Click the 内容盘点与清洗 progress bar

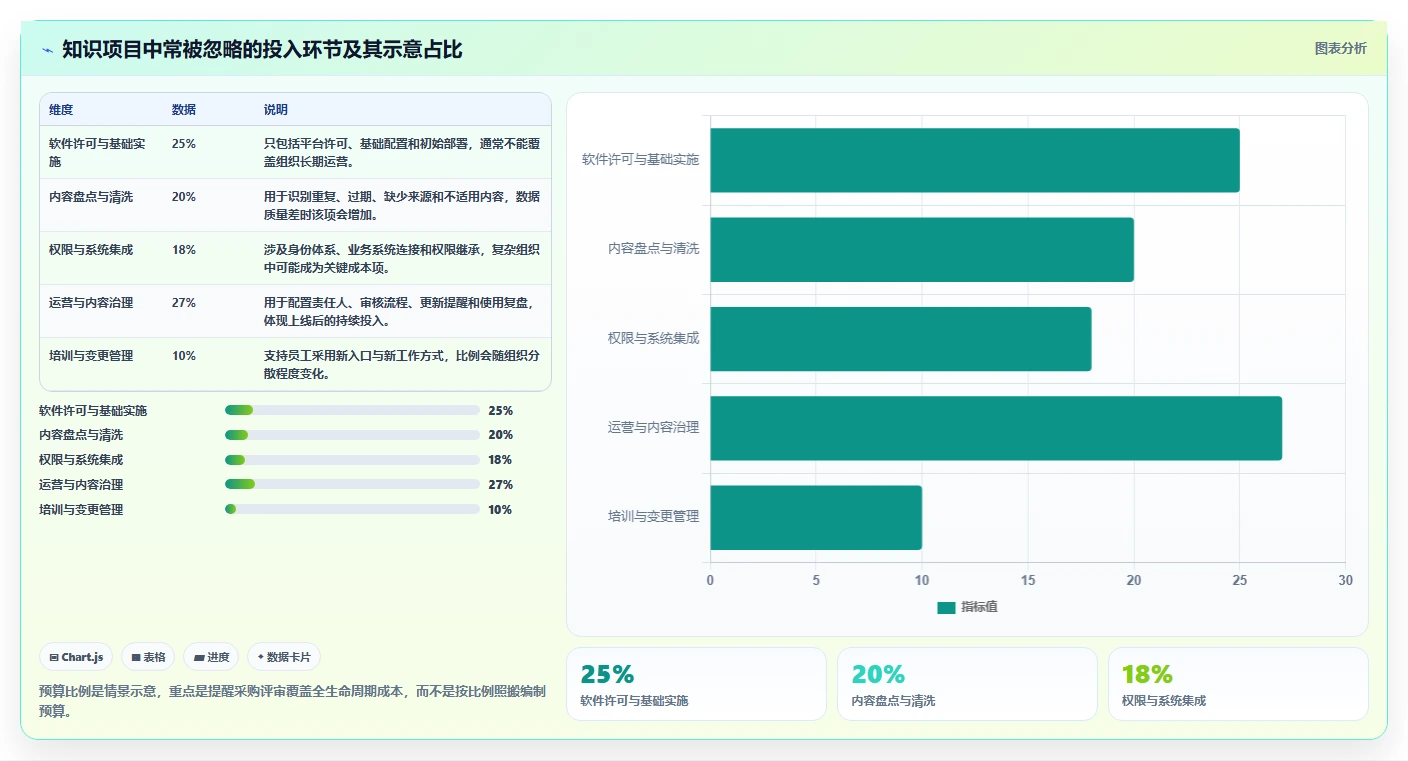[353, 435]
